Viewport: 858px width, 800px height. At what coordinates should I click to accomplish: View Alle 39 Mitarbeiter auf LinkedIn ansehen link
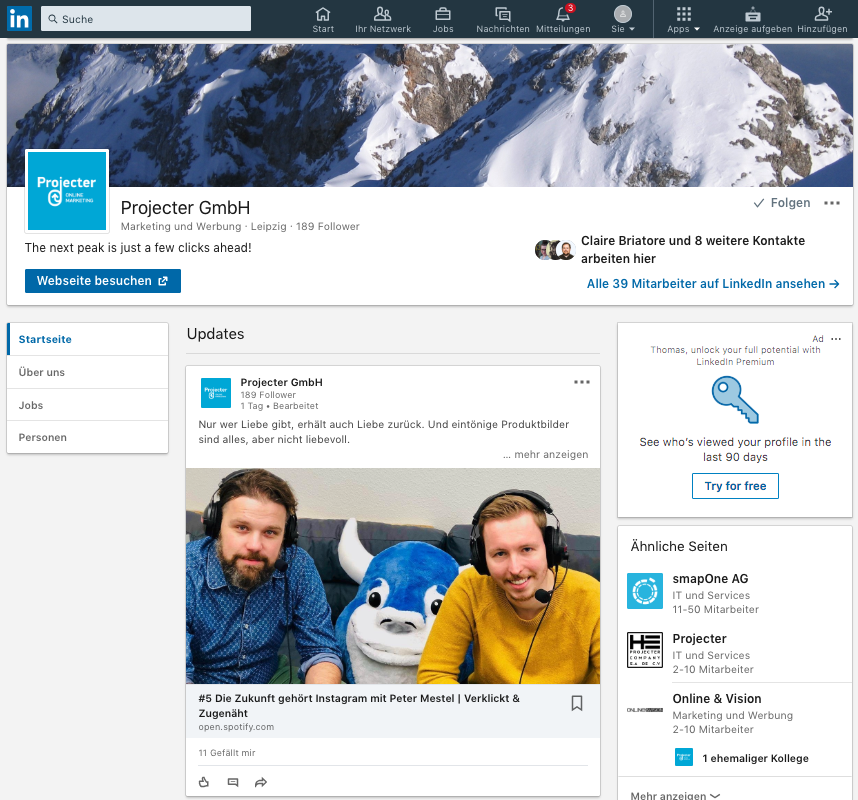[713, 283]
